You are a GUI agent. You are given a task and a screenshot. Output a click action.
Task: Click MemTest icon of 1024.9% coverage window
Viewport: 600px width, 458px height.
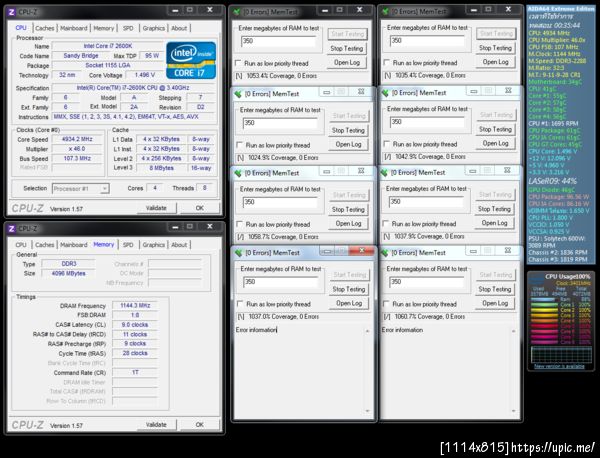pyautogui.click(x=238, y=94)
